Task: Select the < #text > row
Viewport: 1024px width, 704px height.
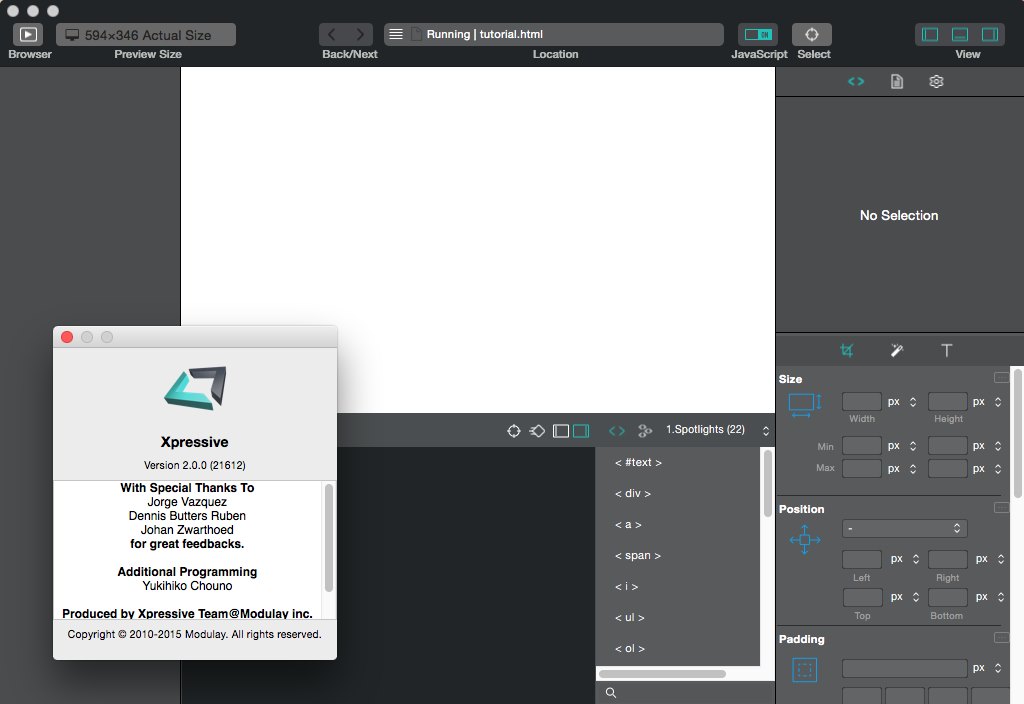Action: pos(677,462)
